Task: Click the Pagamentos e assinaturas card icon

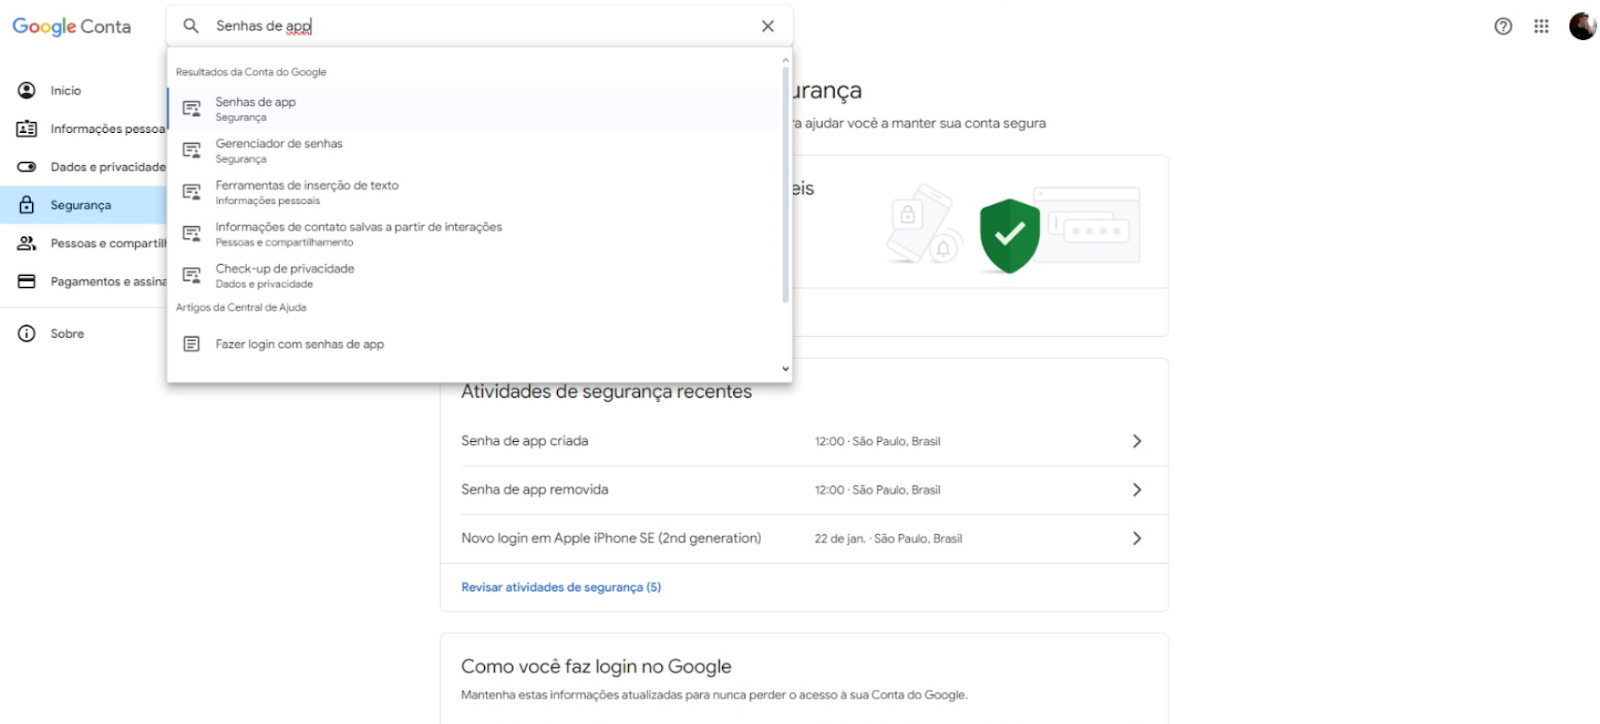Action: 27,281
